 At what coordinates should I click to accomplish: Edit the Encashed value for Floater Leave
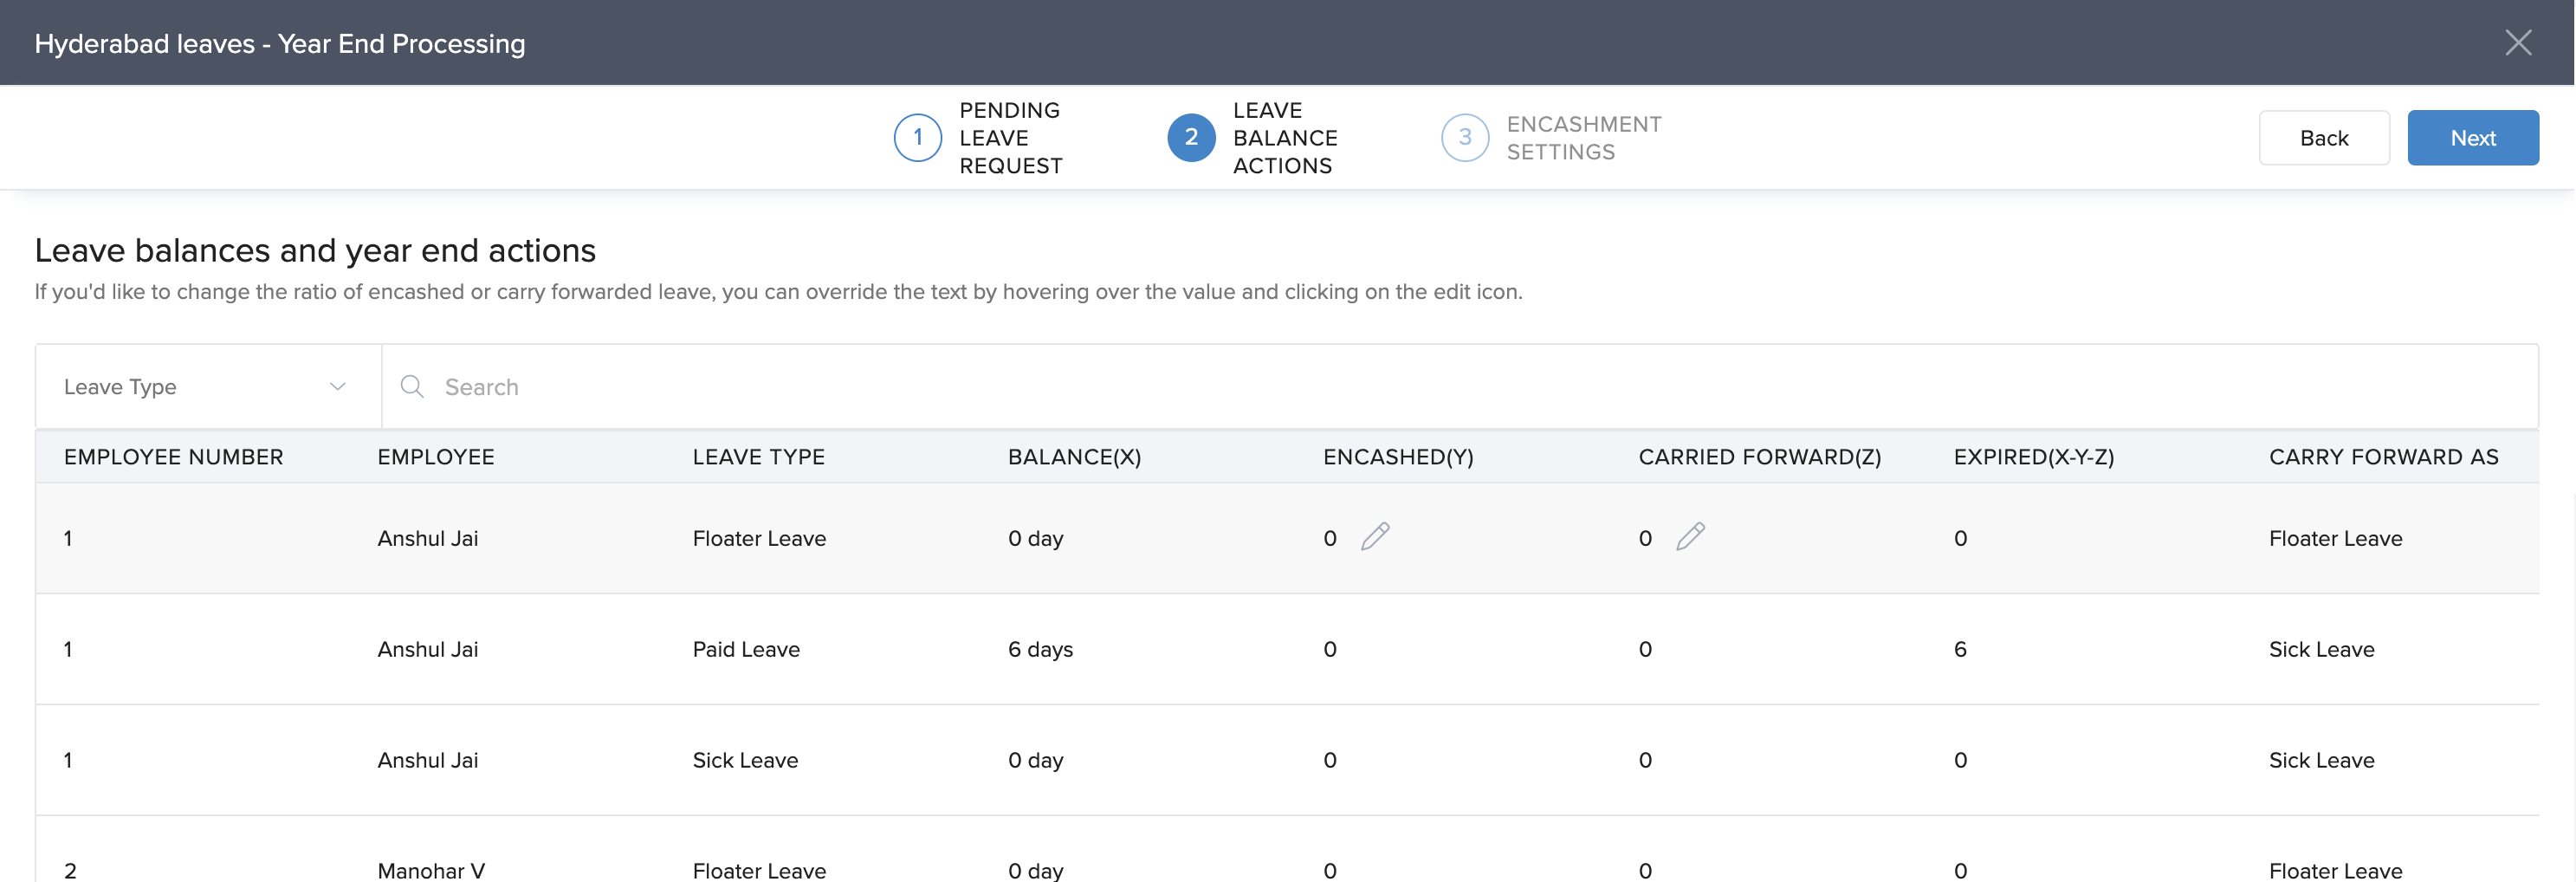1375,537
